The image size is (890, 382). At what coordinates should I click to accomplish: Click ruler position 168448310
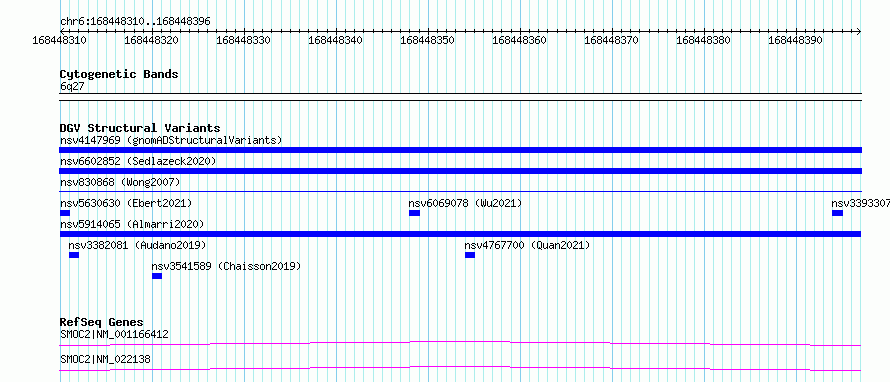(x=60, y=40)
